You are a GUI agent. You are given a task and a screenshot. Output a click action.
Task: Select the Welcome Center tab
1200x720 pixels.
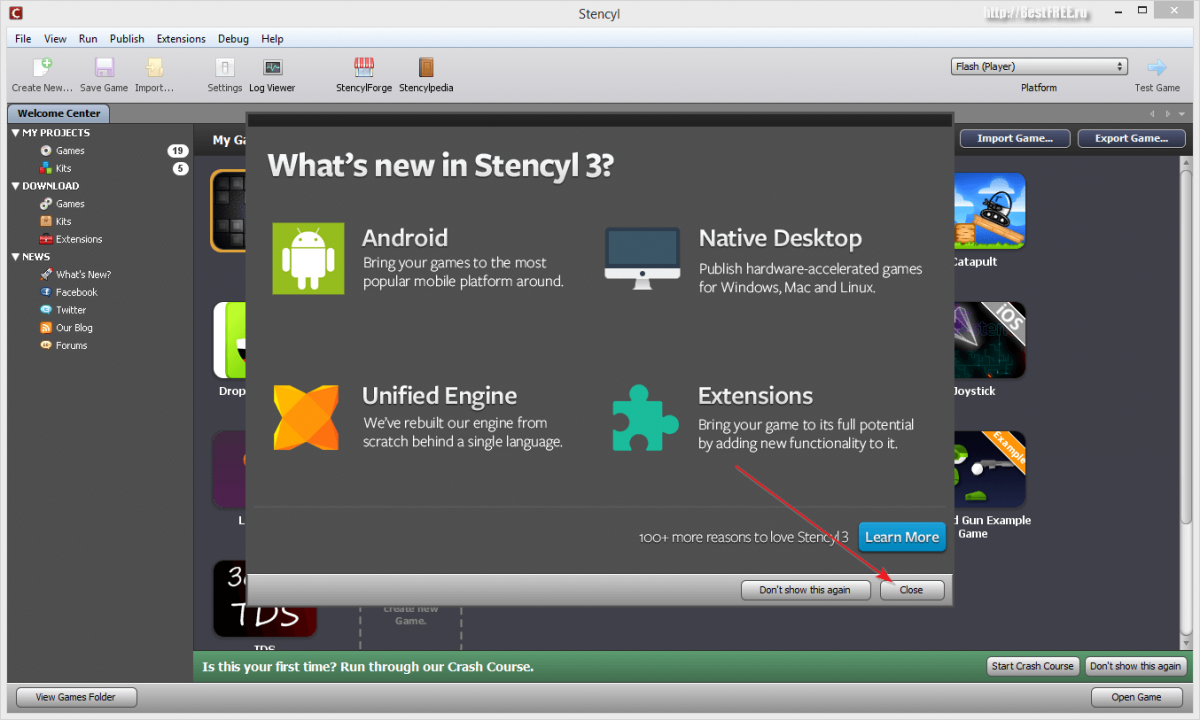point(59,114)
